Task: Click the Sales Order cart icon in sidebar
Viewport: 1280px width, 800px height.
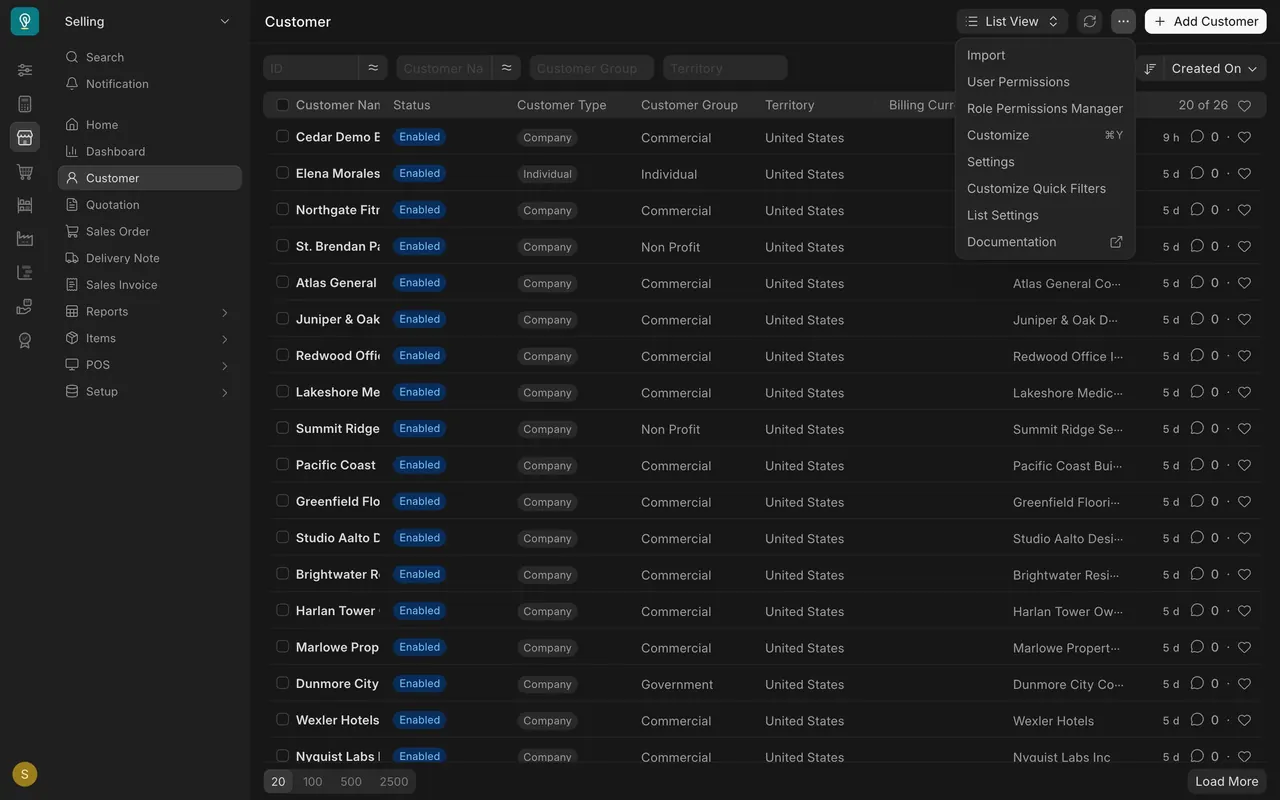Action: click(72, 231)
